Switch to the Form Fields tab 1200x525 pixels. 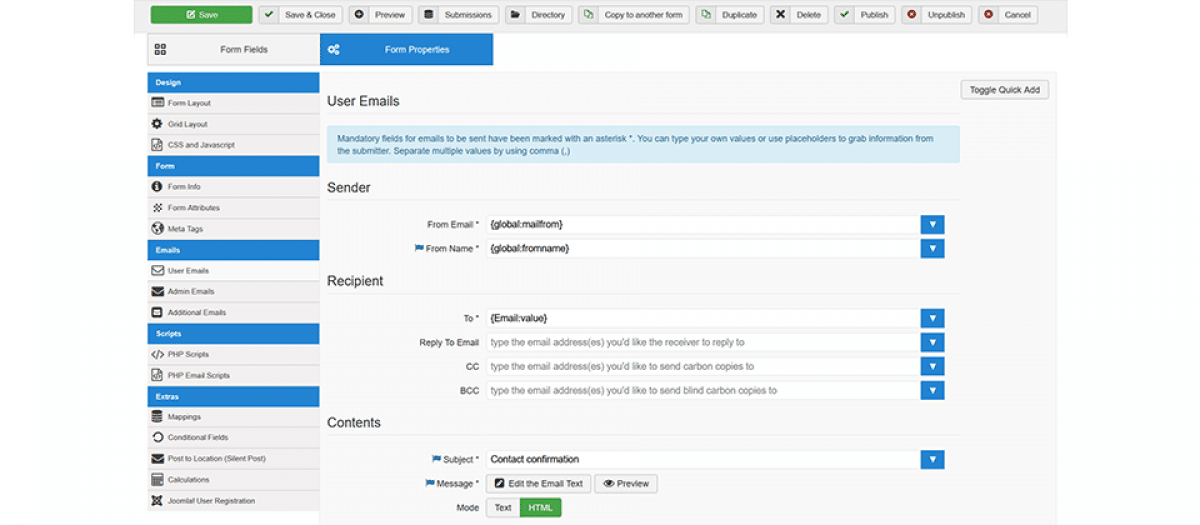(x=233, y=49)
